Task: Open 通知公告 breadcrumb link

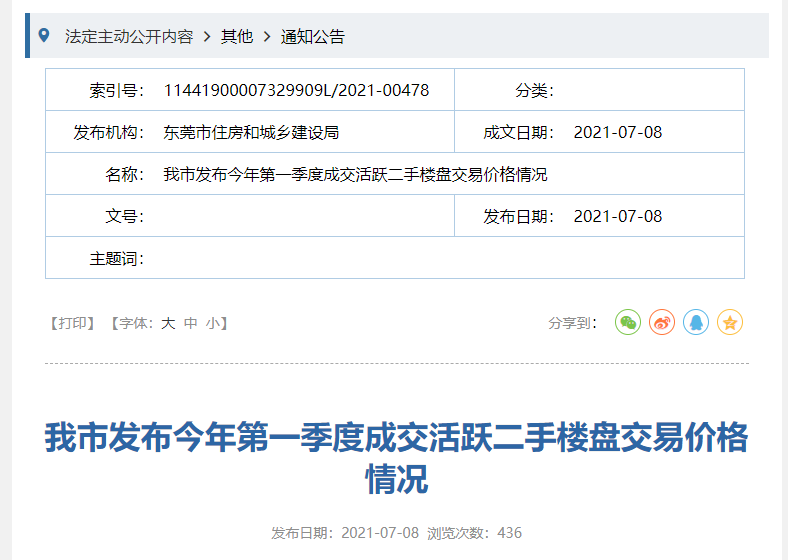Action: 313,37
